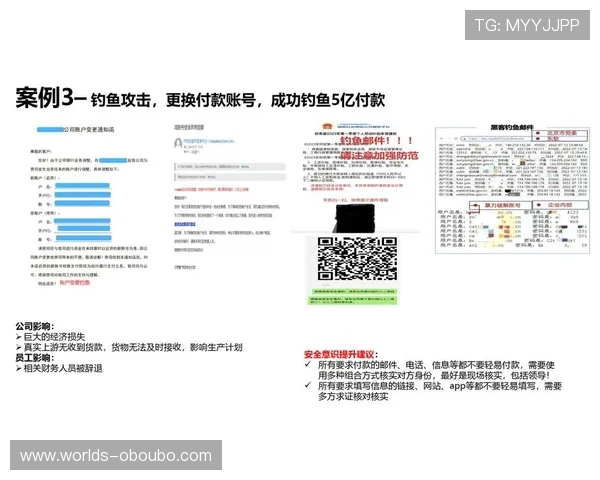Click the "企业内部" boxed label
600x480 pixels.
click(560, 205)
